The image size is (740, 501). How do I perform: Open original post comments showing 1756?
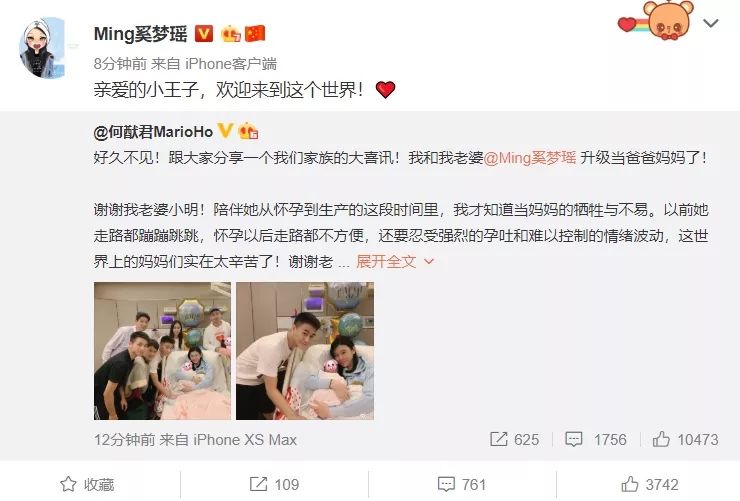point(596,439)
